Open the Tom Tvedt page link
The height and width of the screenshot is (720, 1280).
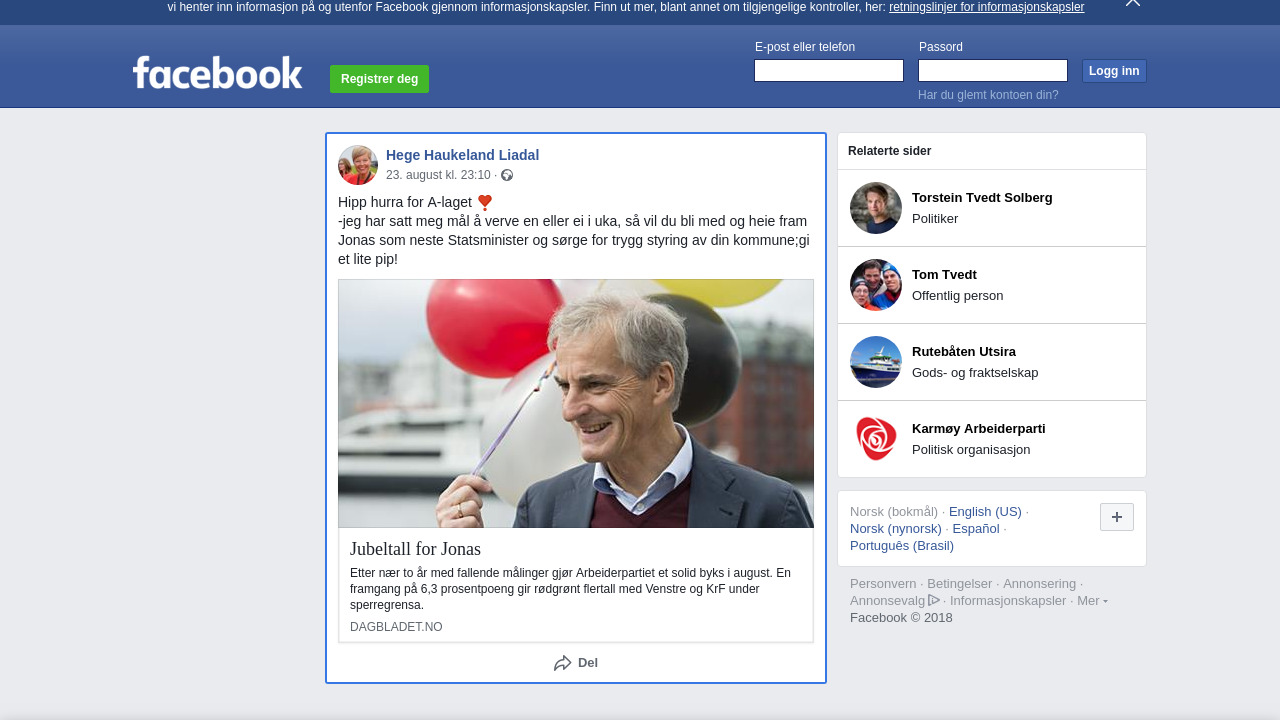click(944, 275)
